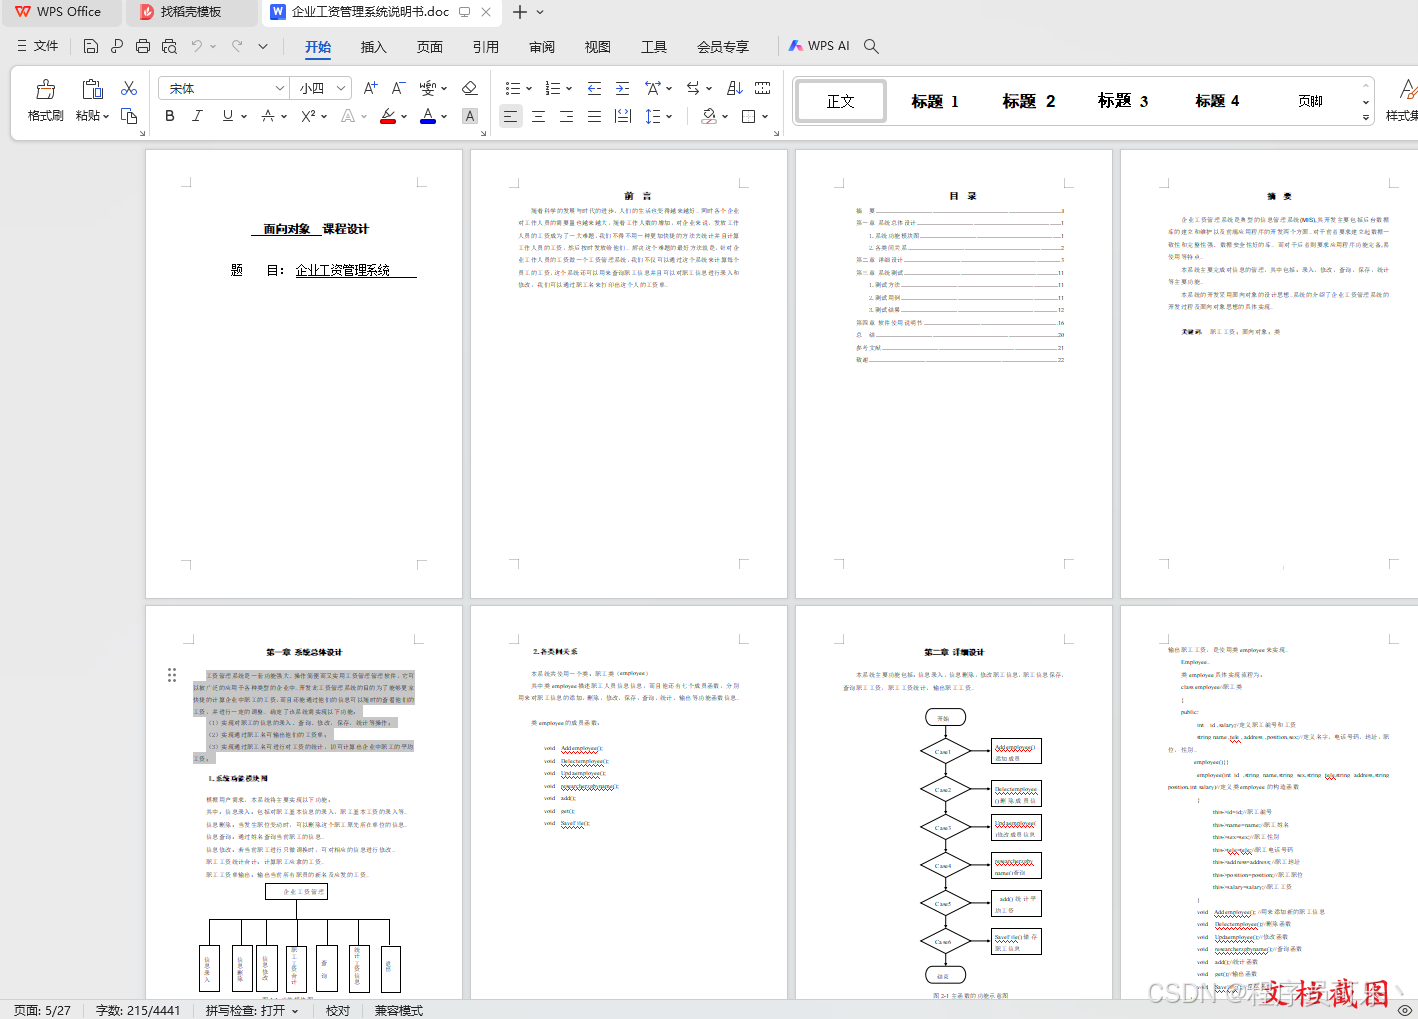Open Print Preview icon in quick toolbar
This screenshot has height=1019, width=1418.
click(x=169, y=46)
